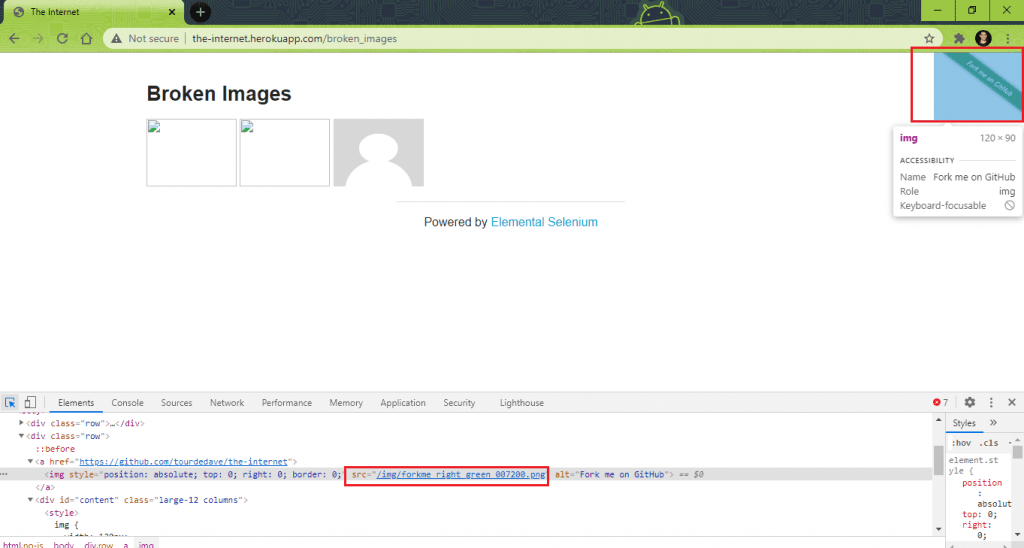Open the Performance tab
This screenshot has height=548, width=1024.
click(287, 403)
